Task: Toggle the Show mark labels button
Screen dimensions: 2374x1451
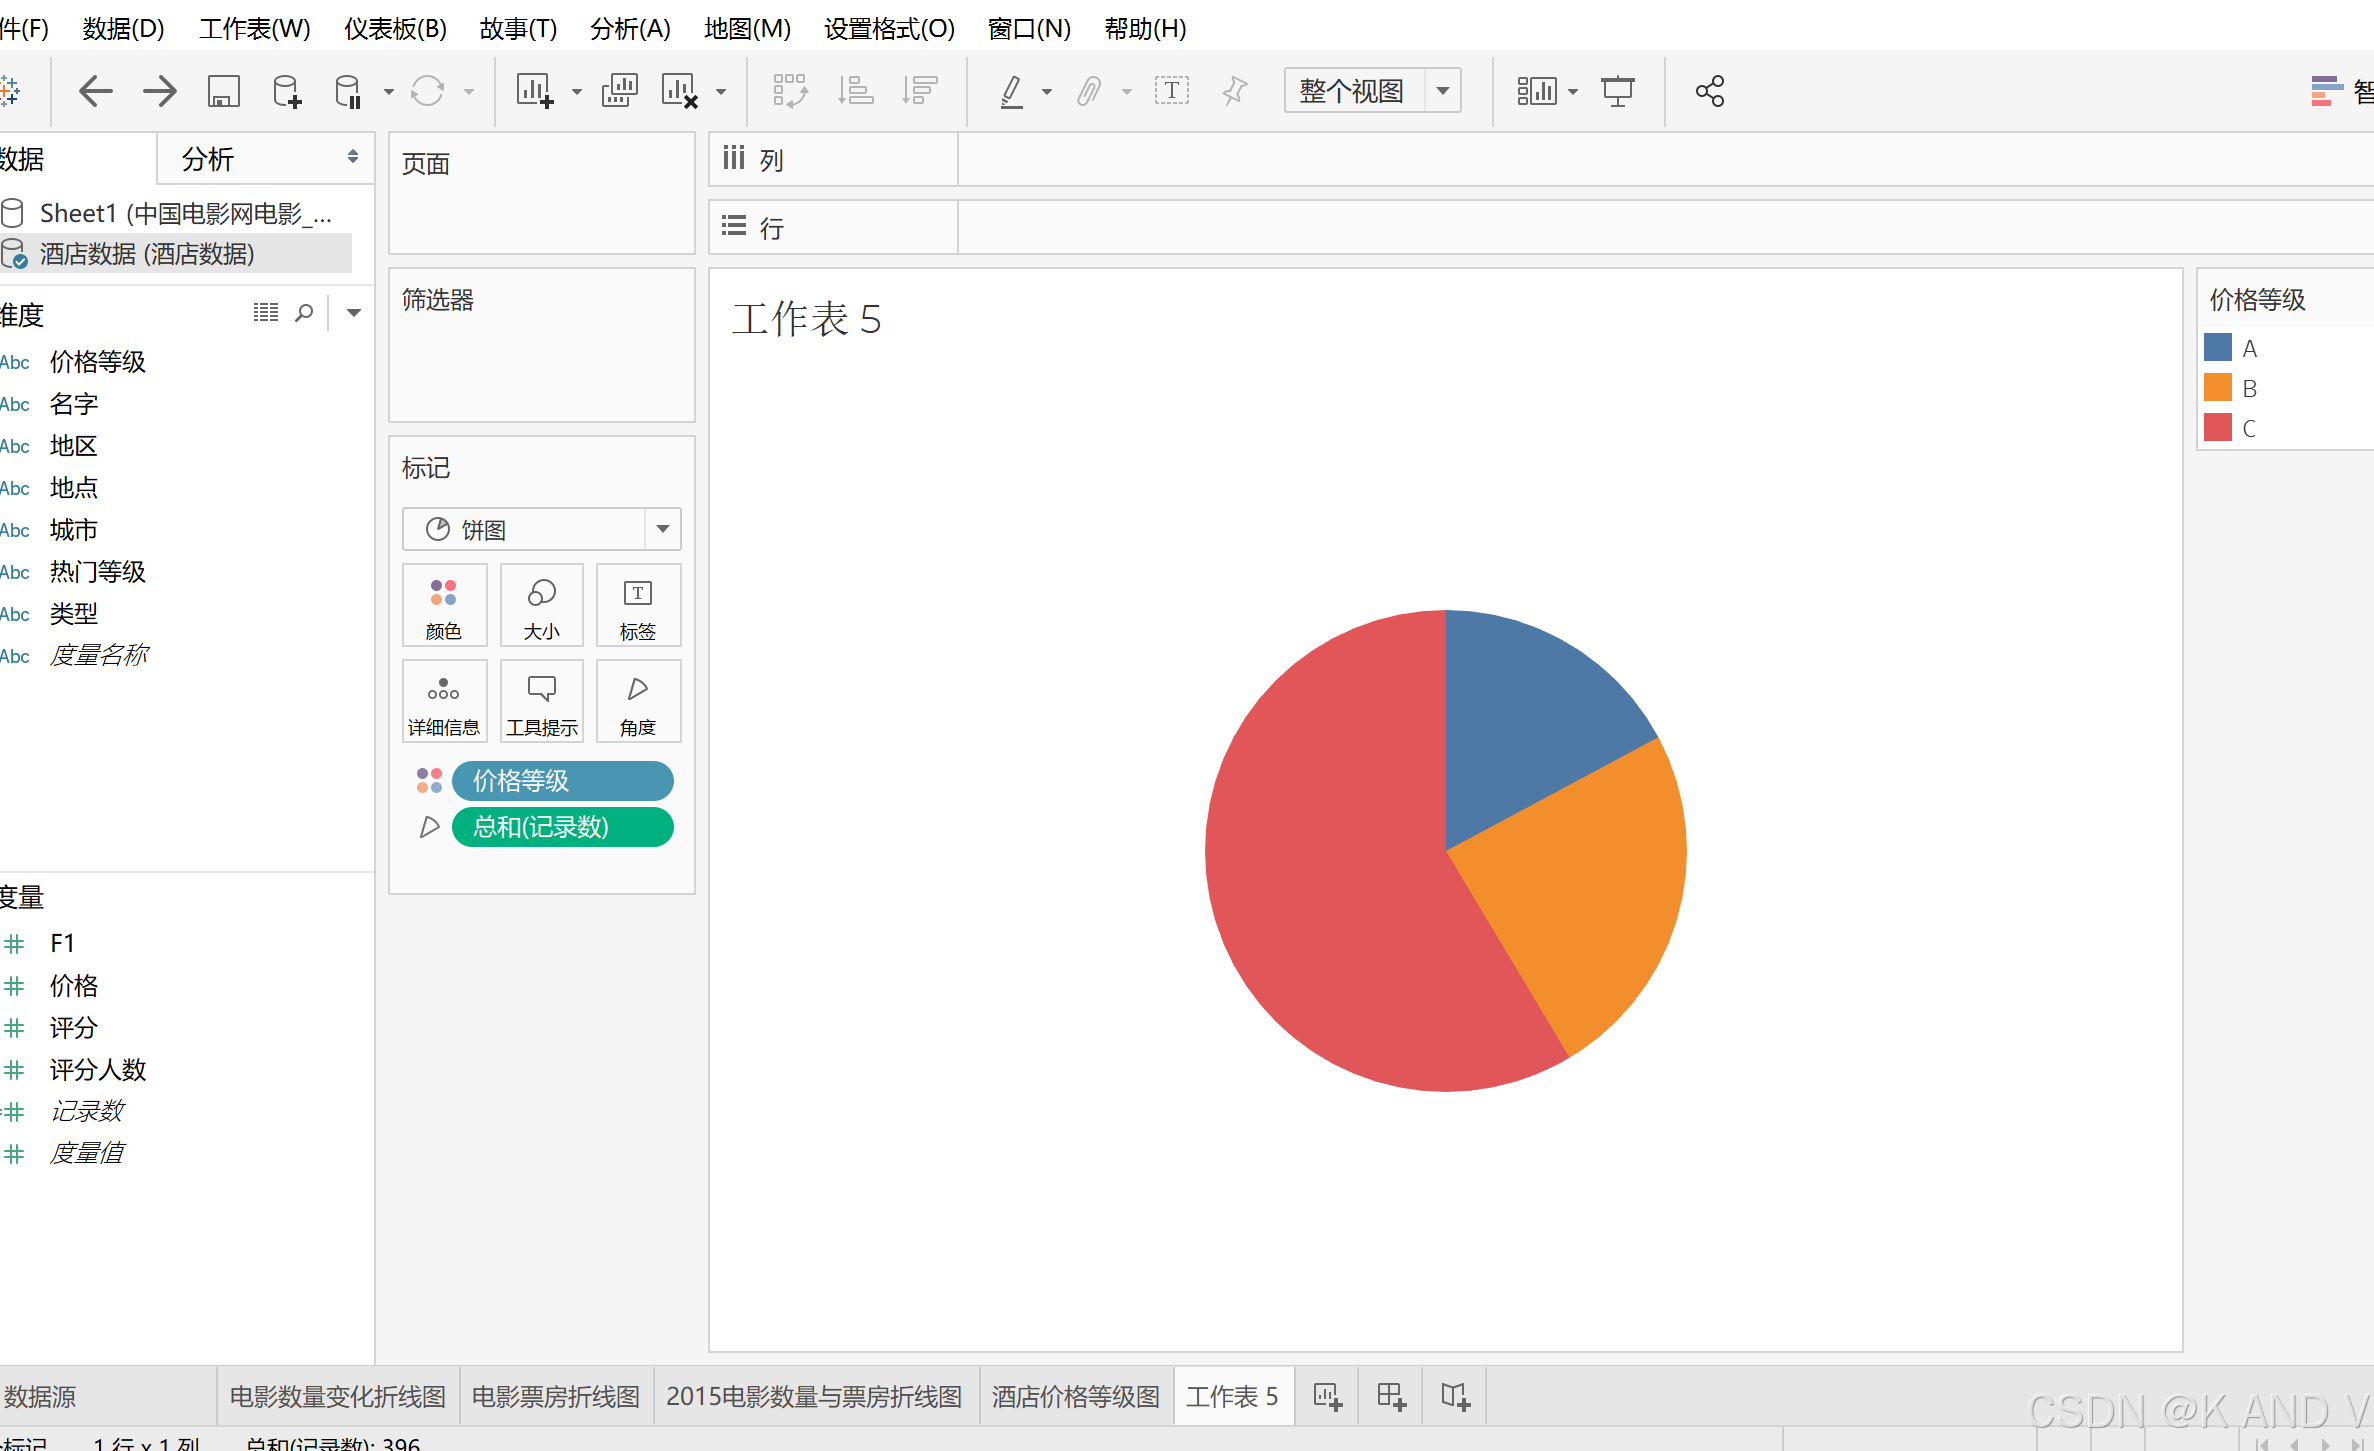Action: coord(1171,91)
